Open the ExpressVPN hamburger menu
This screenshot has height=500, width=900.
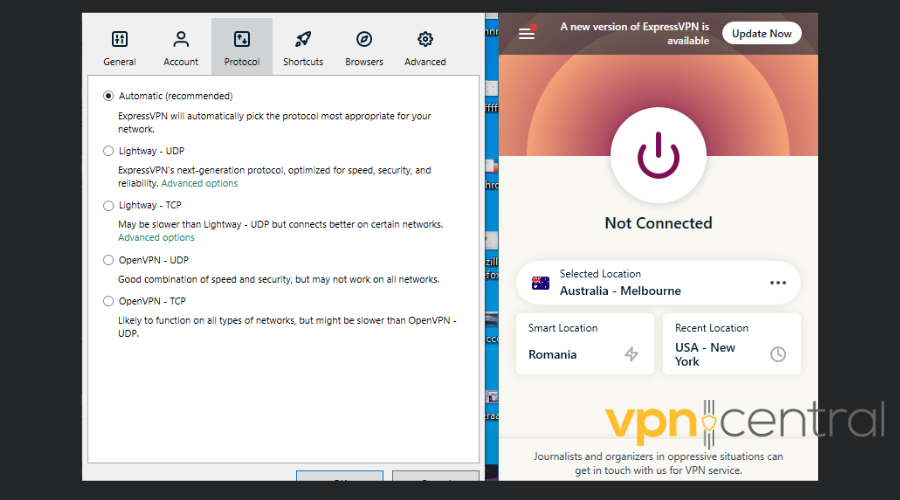pyautogui.click(x=526, y=34)
